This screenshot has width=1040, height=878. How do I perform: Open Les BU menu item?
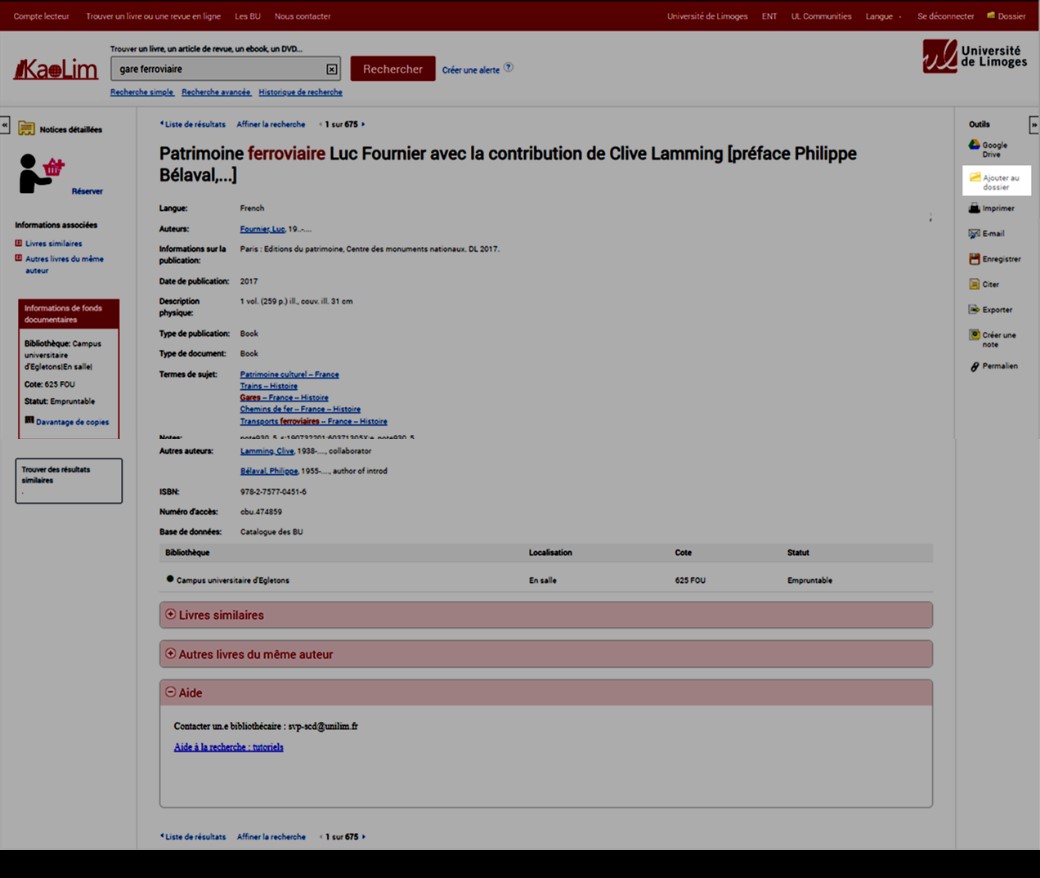tap(247, 16)
